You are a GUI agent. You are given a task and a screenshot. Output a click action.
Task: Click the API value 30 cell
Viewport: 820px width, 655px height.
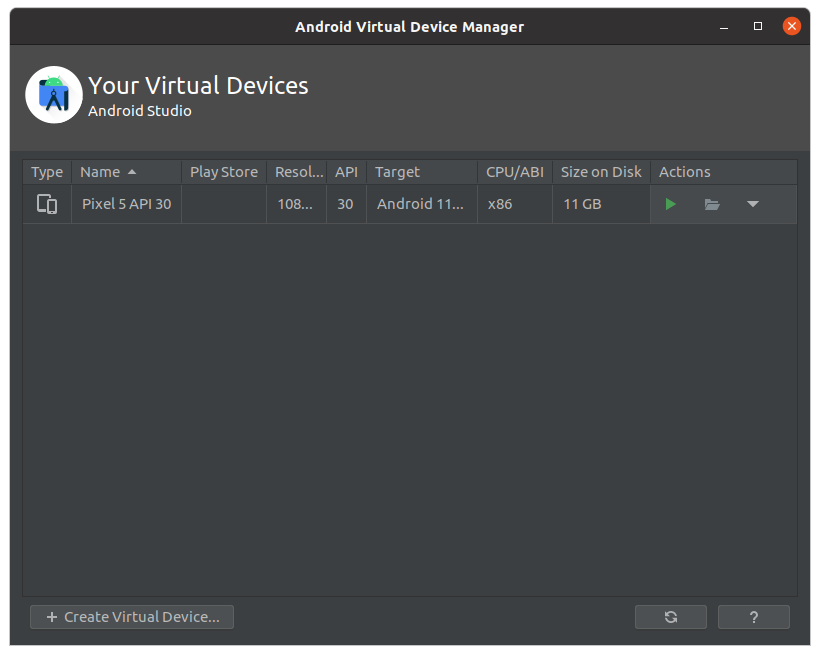(346, 204)
